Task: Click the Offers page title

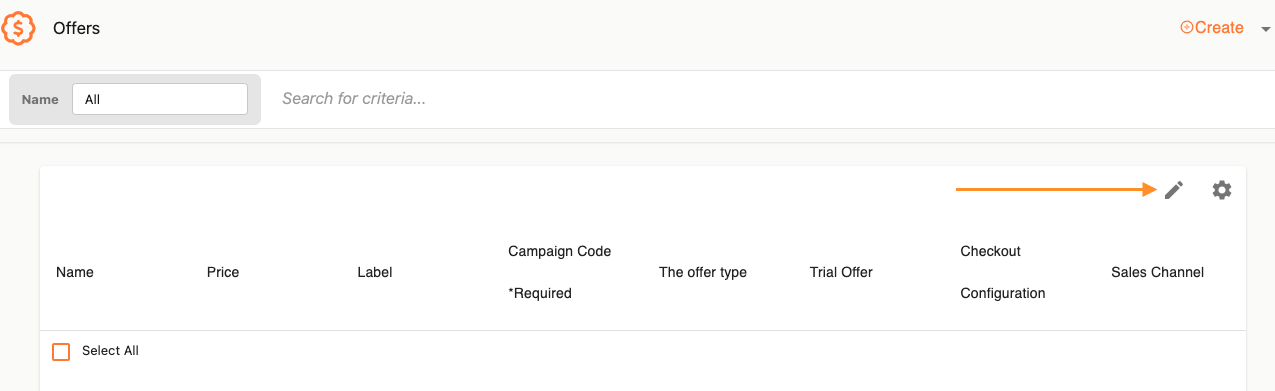Action: (77, 28)
